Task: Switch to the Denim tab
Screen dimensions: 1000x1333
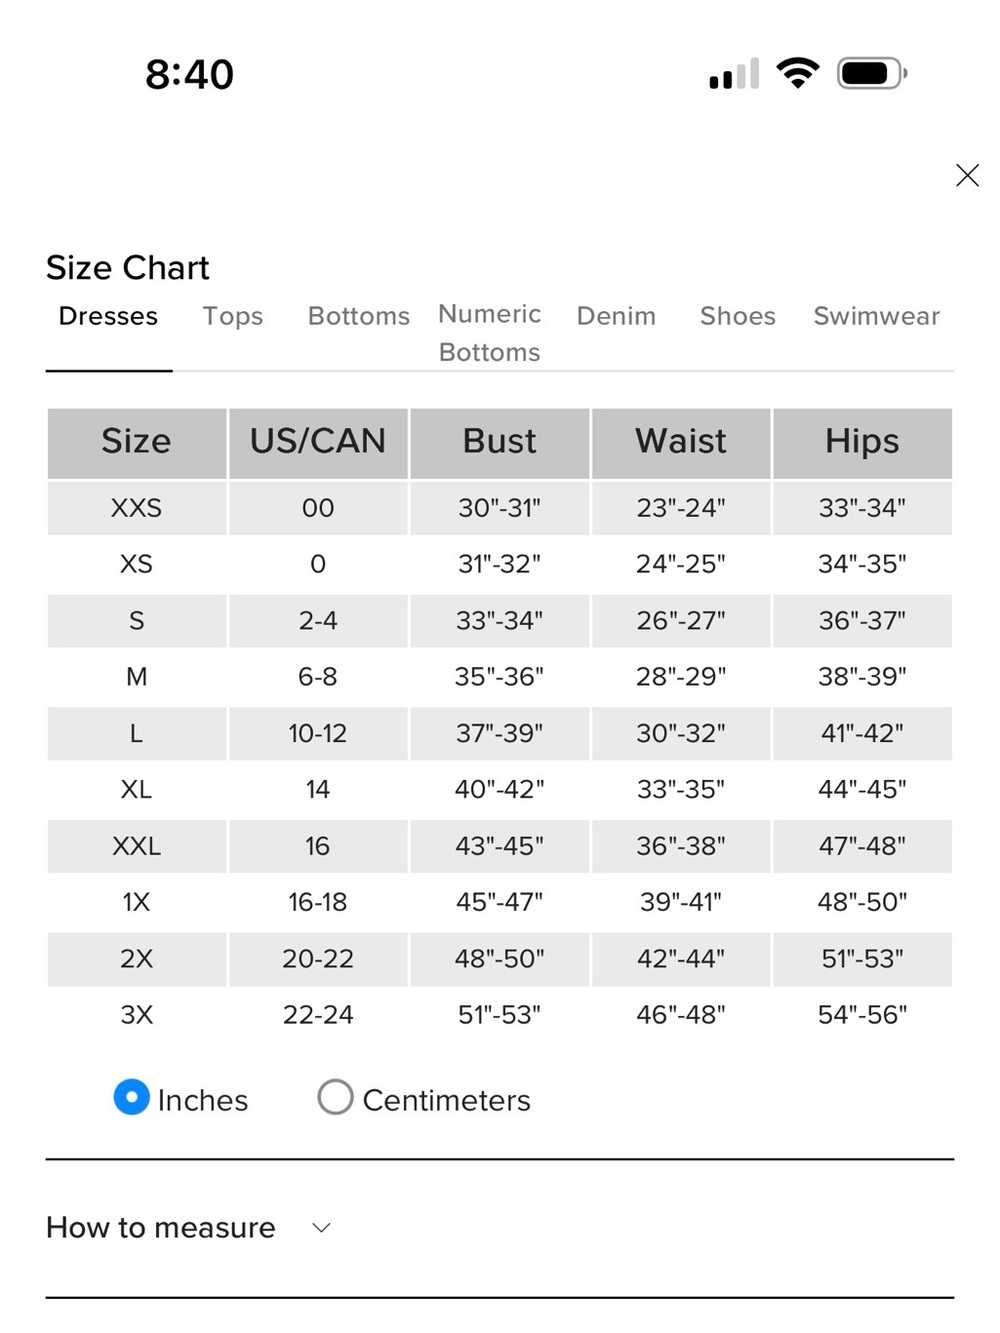Action: click(616, 316)
